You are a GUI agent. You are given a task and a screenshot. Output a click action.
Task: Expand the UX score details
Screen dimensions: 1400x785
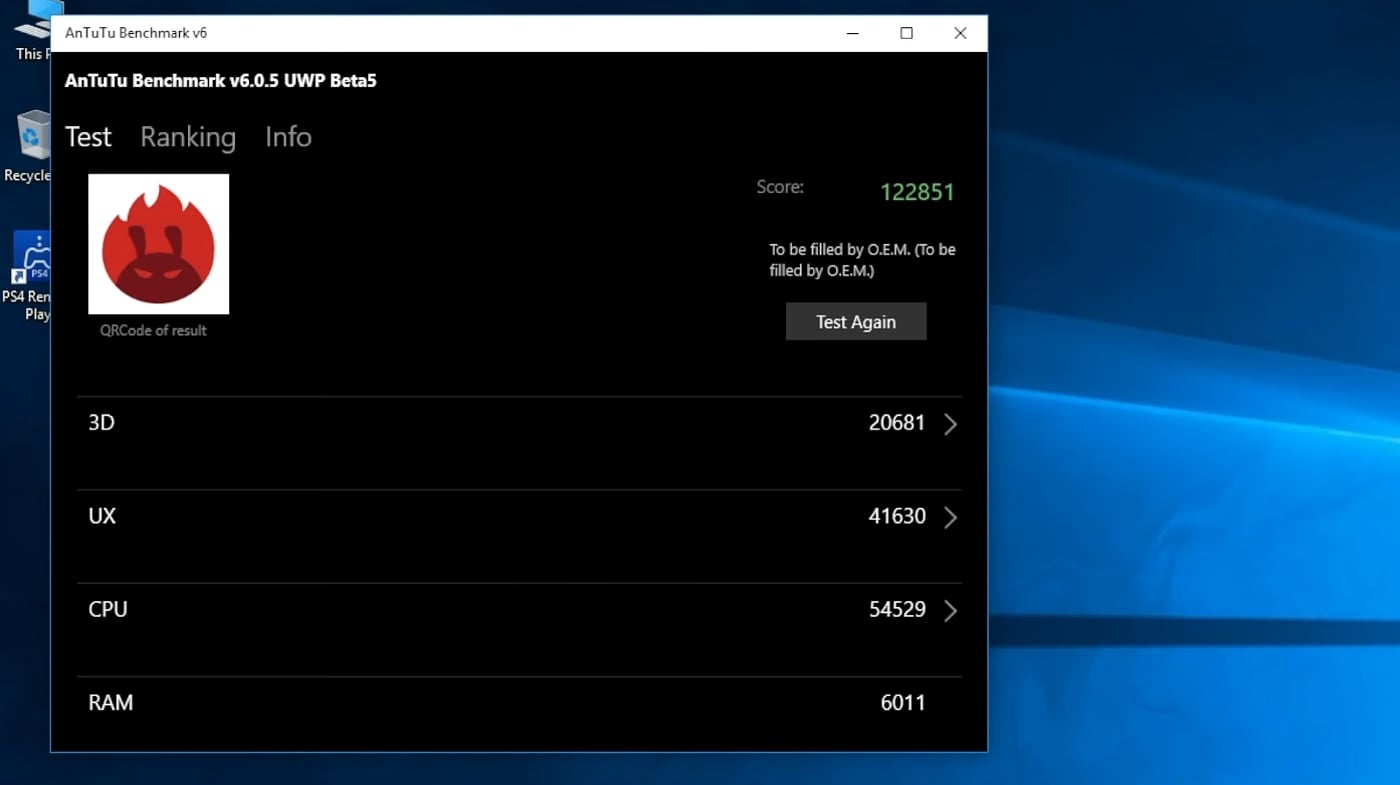(949, 517)
